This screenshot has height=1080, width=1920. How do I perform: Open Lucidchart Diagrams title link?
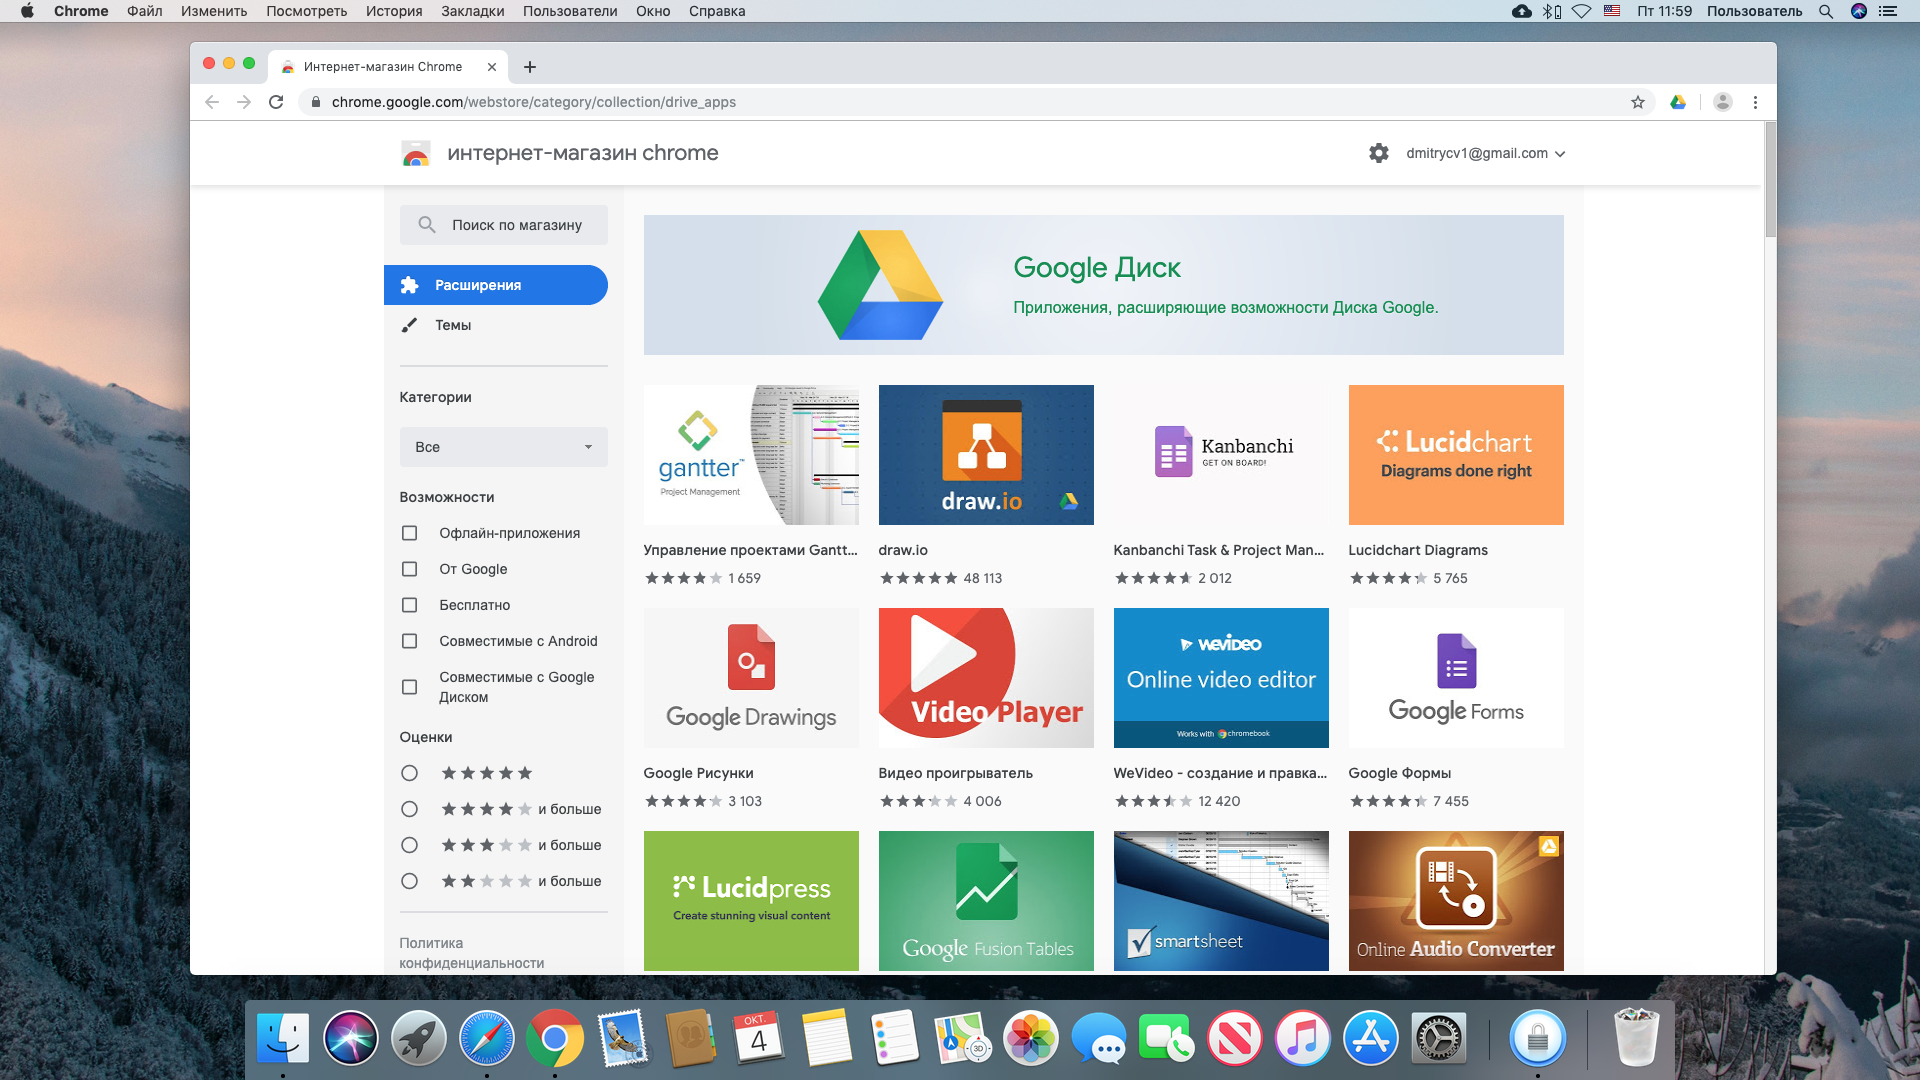click(1418, 550)
